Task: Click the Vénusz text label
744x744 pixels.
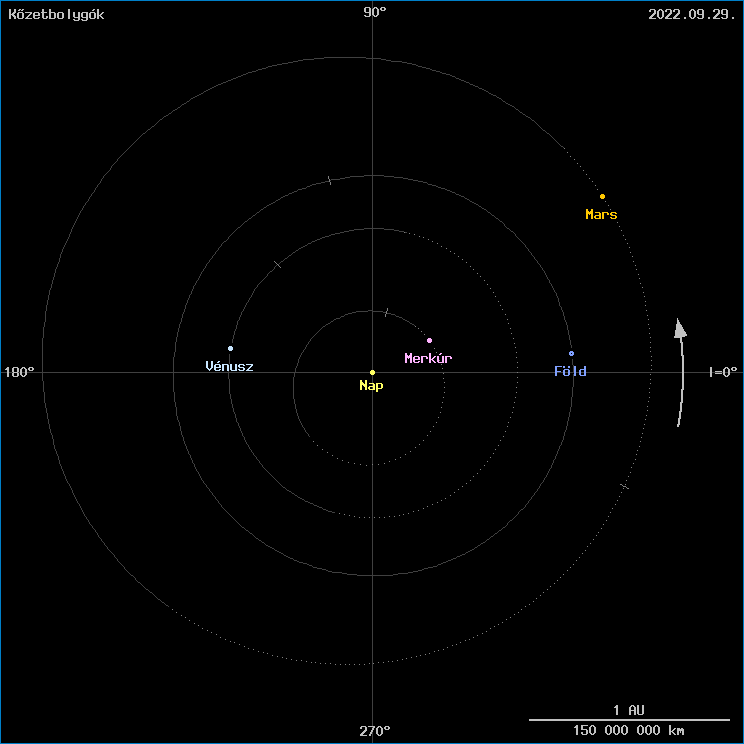Action: click(229, 366)
